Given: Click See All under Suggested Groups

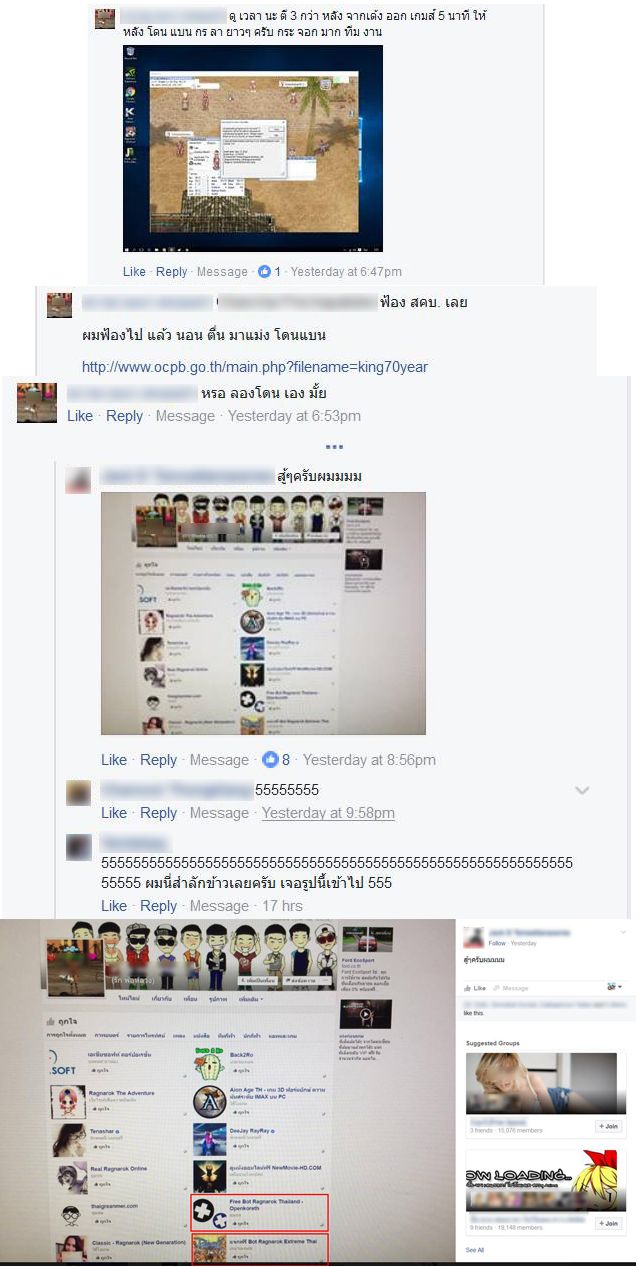Looking at the screenshot, I should (474, 1250).
